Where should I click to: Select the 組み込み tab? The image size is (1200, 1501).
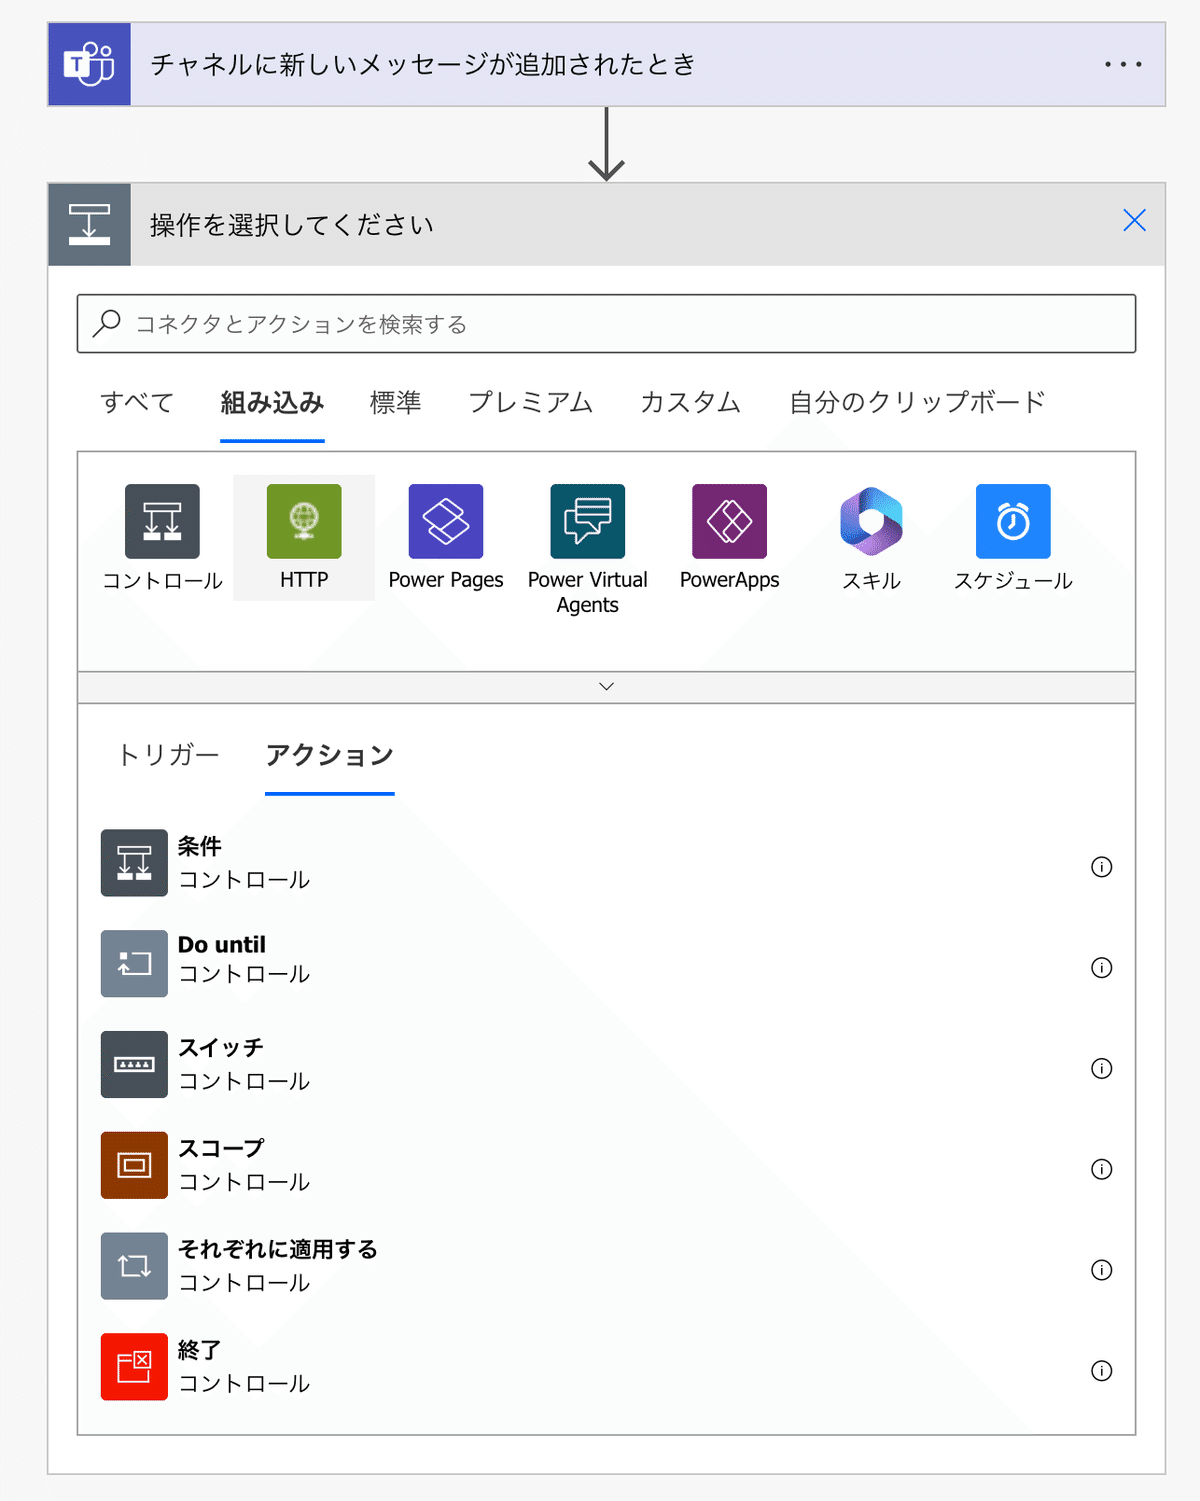(272, 402)
